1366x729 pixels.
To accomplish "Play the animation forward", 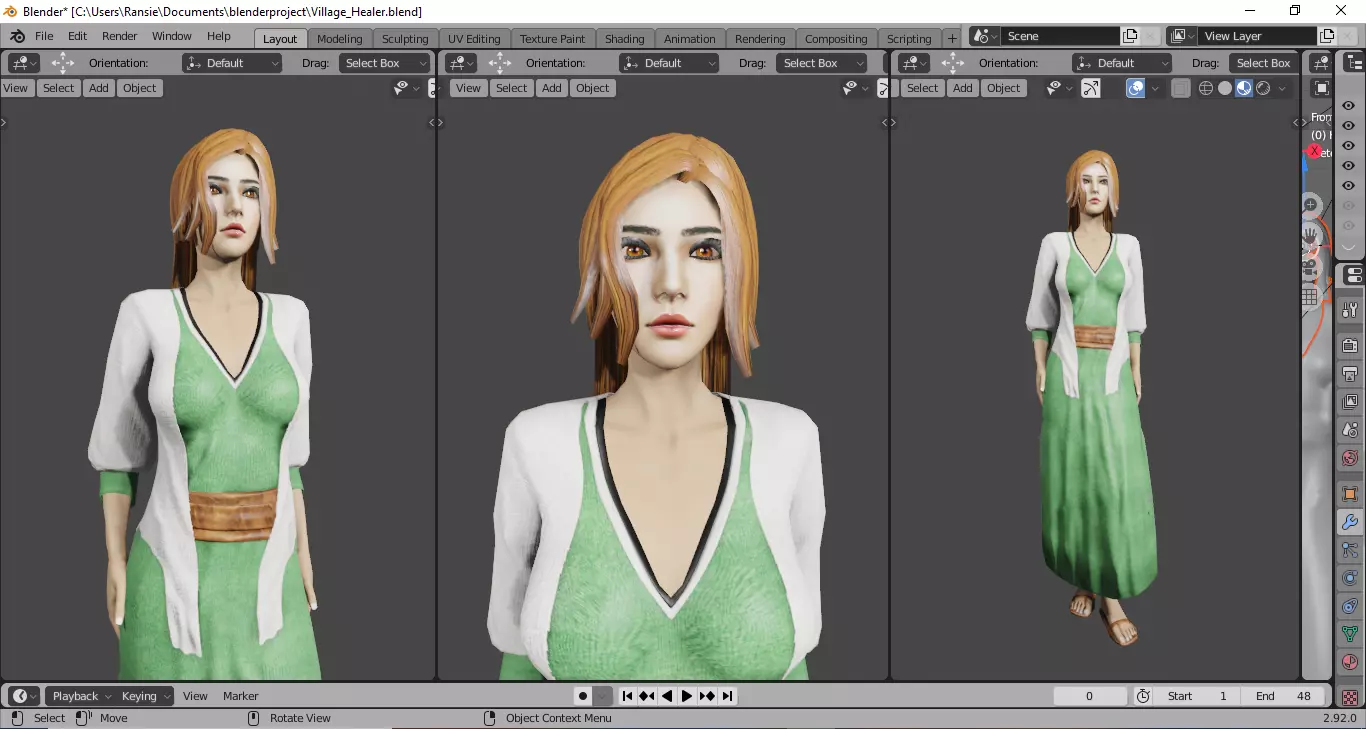I will [687, 696].
